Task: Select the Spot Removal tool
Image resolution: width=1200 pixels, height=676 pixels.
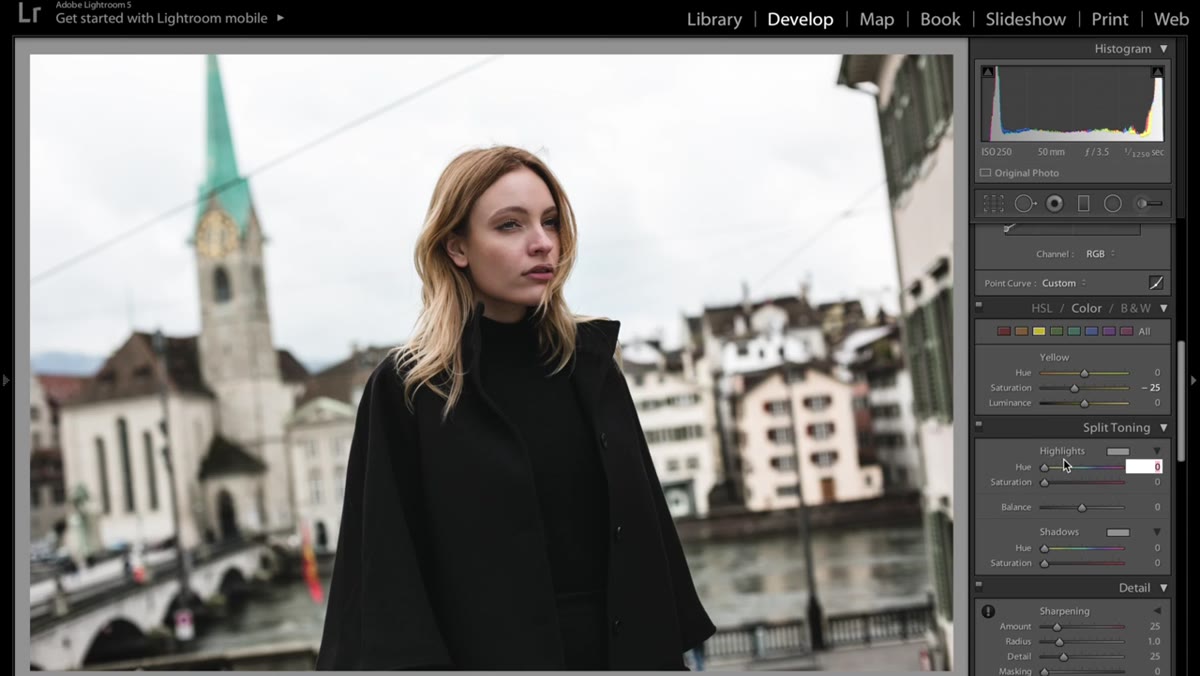Action: (1024, 203)
